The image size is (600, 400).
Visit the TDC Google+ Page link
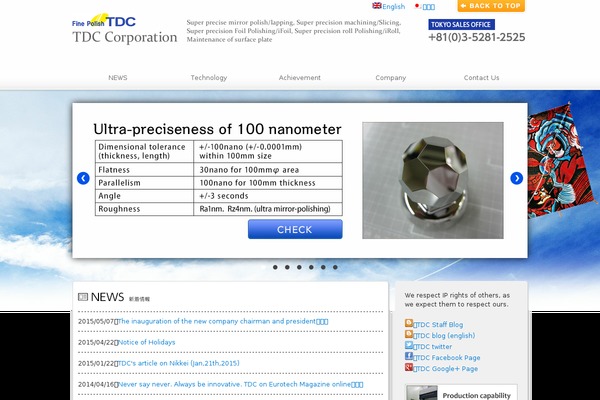pos(446,369)
